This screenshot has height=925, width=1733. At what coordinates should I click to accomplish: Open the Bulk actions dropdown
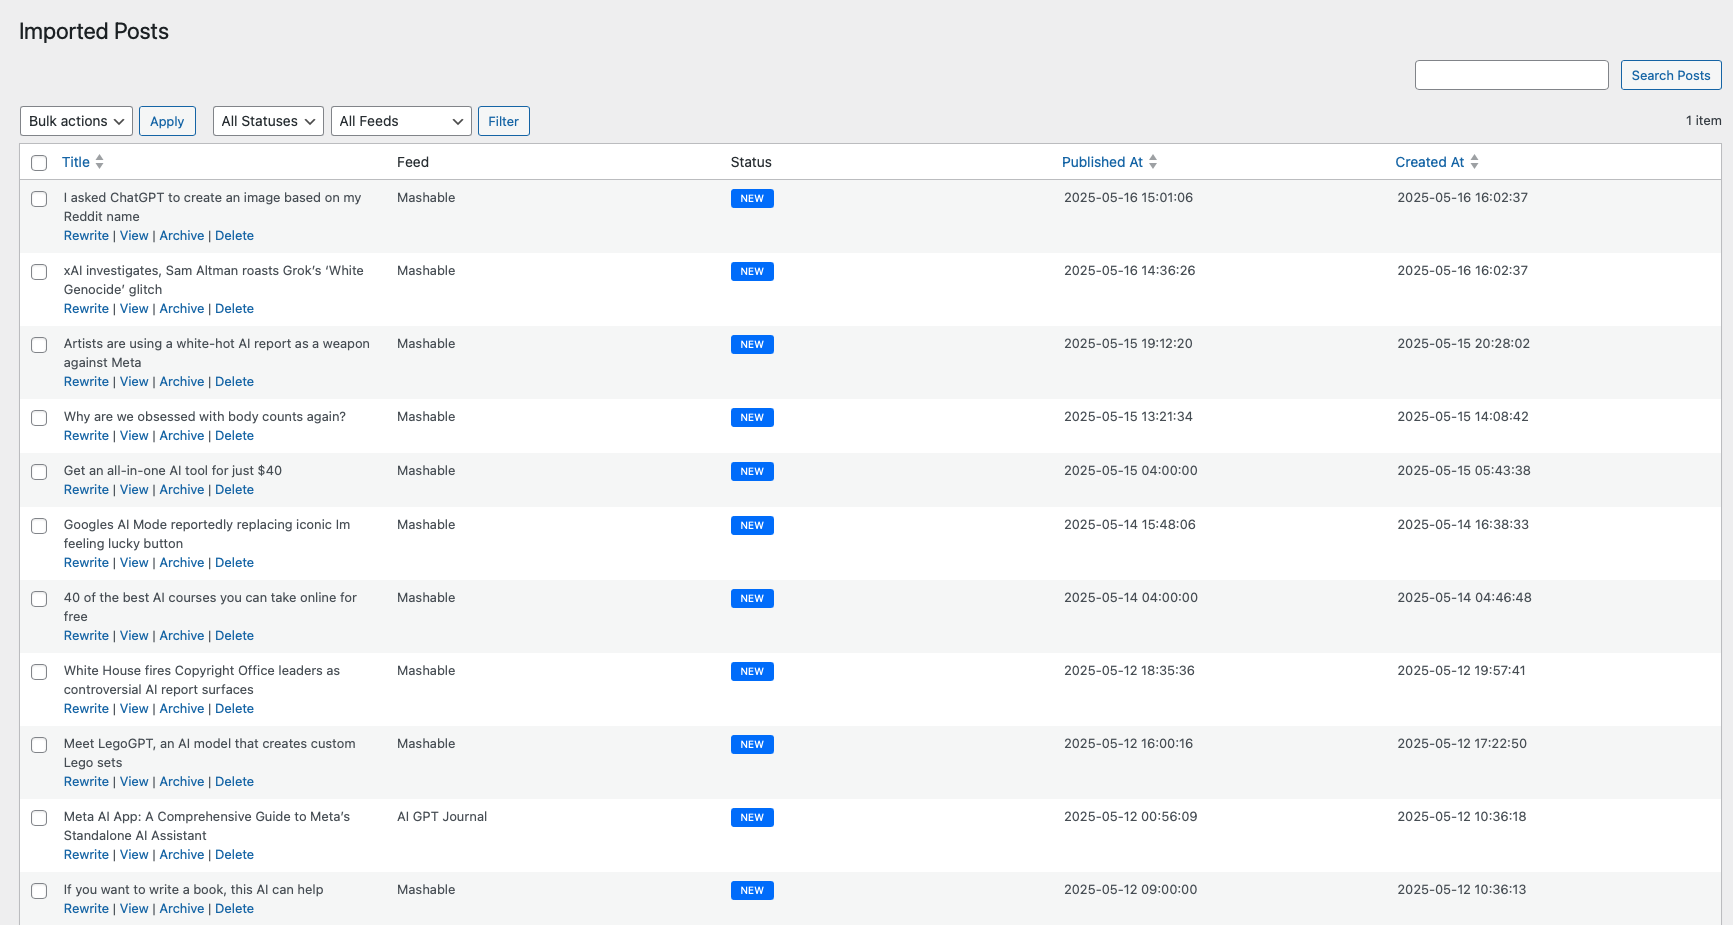[76, 121]
